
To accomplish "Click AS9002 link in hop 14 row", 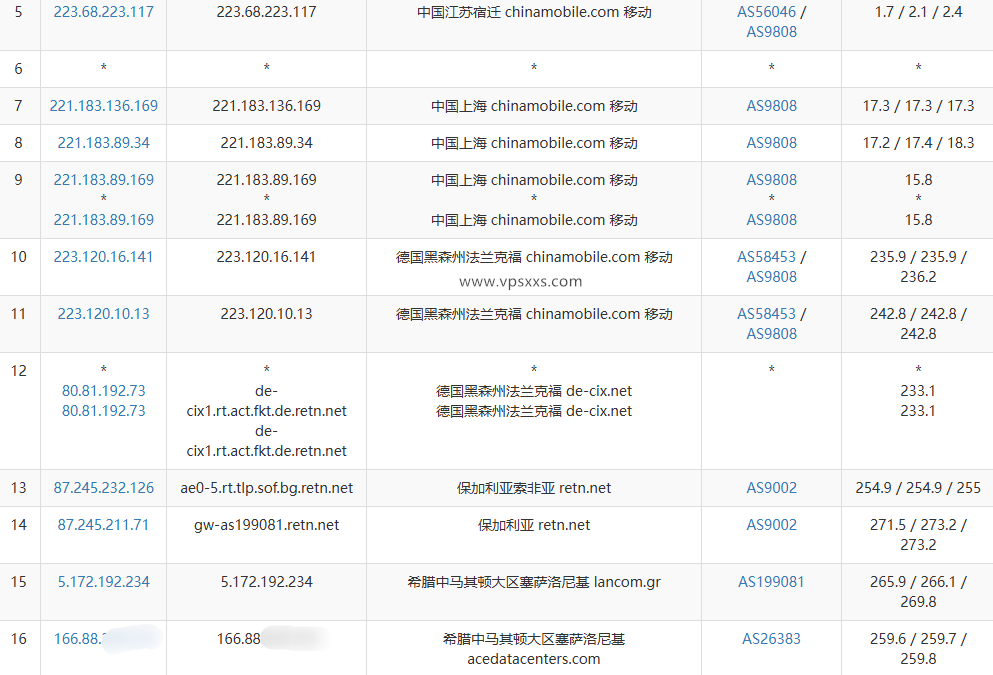I will click(x=771, y=525).
